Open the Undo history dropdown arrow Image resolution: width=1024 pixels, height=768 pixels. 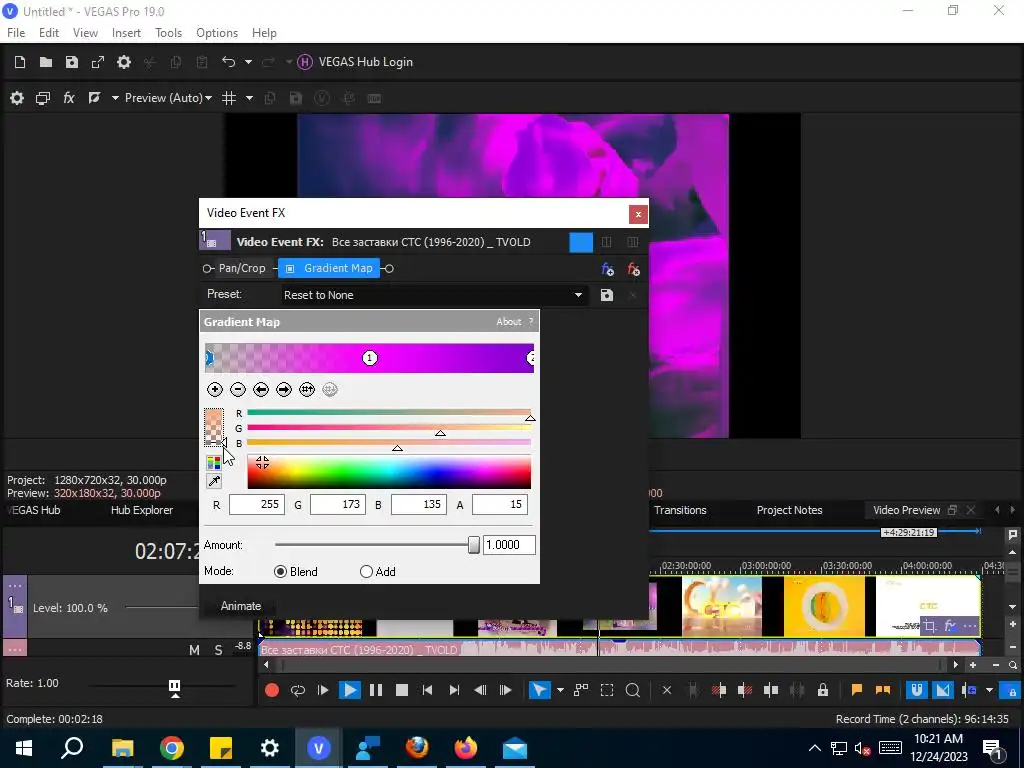coord(248,62)
